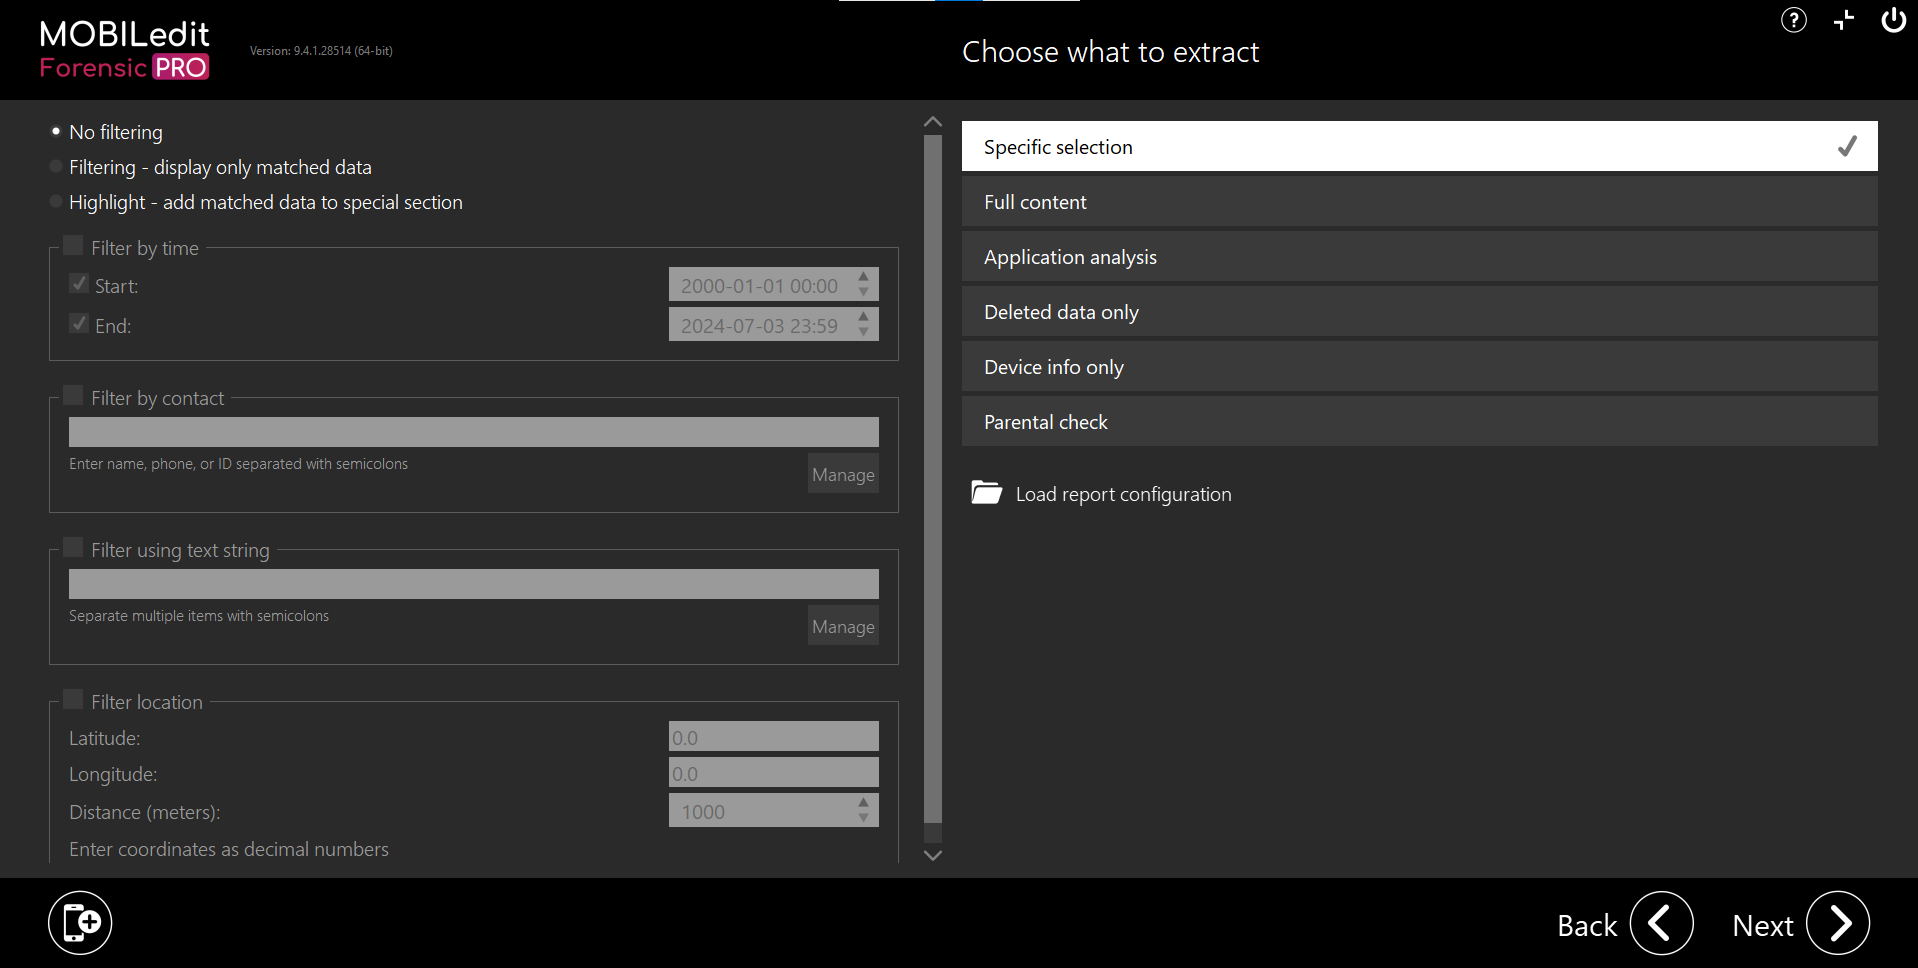The width and height of the screenshot is (1918, 968).
Task: Select the Application analysis option
Action: (x=1418, y=257)
